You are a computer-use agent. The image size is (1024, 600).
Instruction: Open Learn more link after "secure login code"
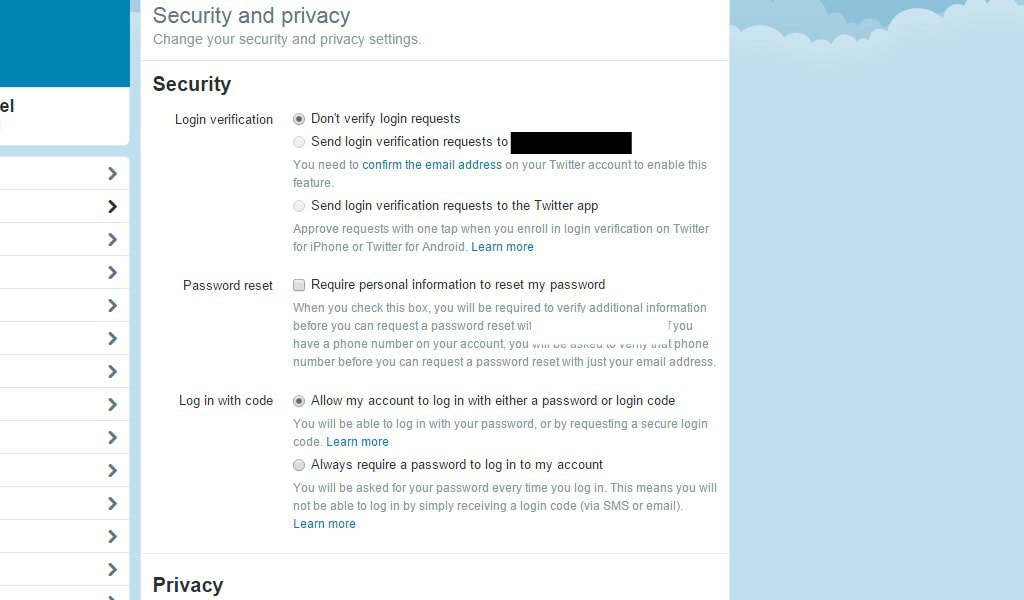pos(357,442)
